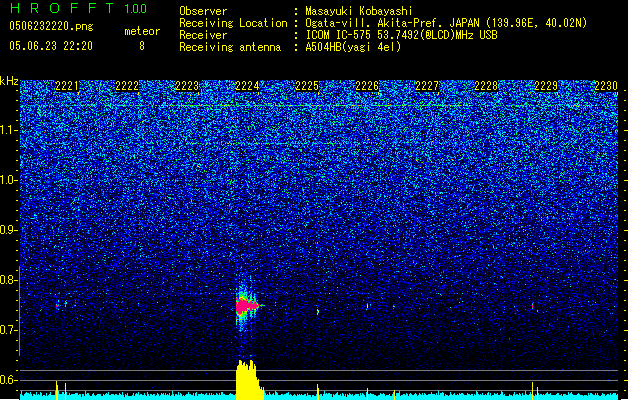Click the 0.6 kHz axis tick label
629x400 pixels.
[x=9, y=380]
